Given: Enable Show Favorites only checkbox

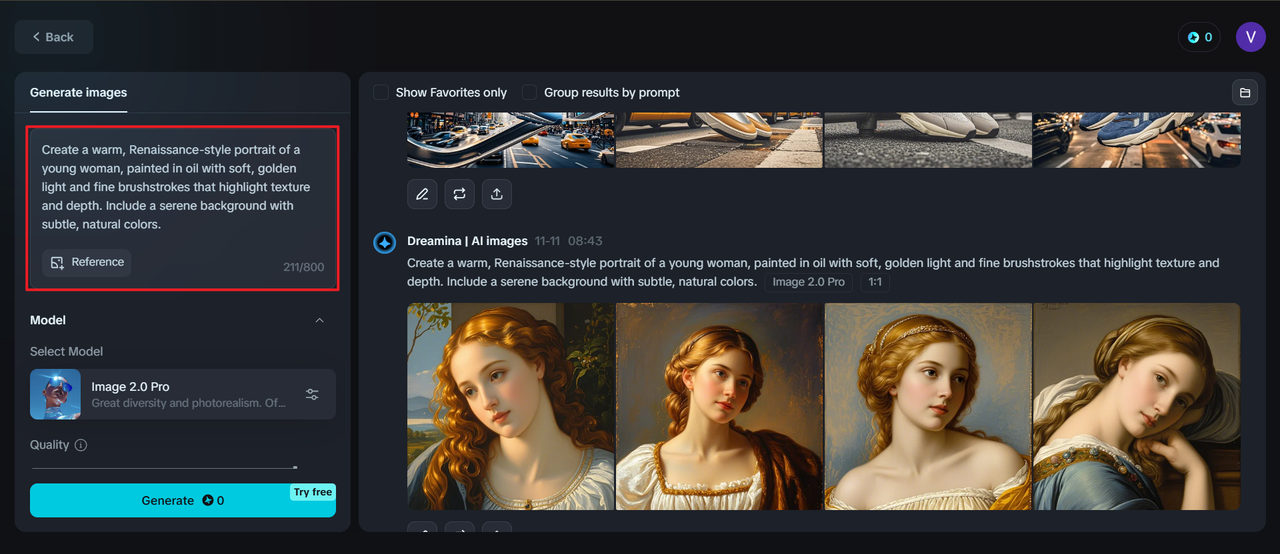Looking at the screenshot, I should point(381,92).
